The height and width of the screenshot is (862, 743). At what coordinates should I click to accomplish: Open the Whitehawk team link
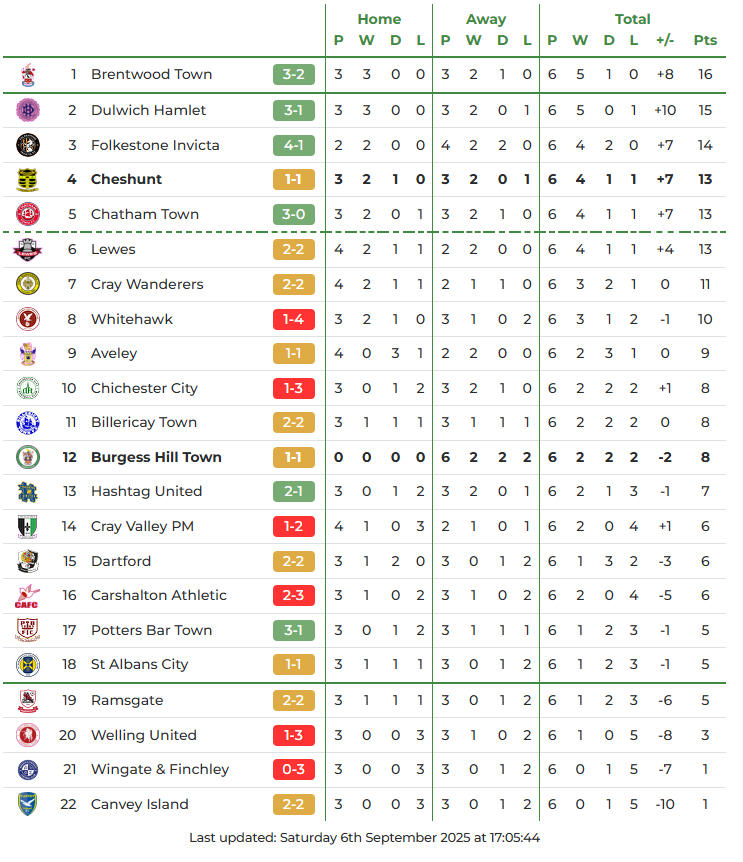coord(131,319)
